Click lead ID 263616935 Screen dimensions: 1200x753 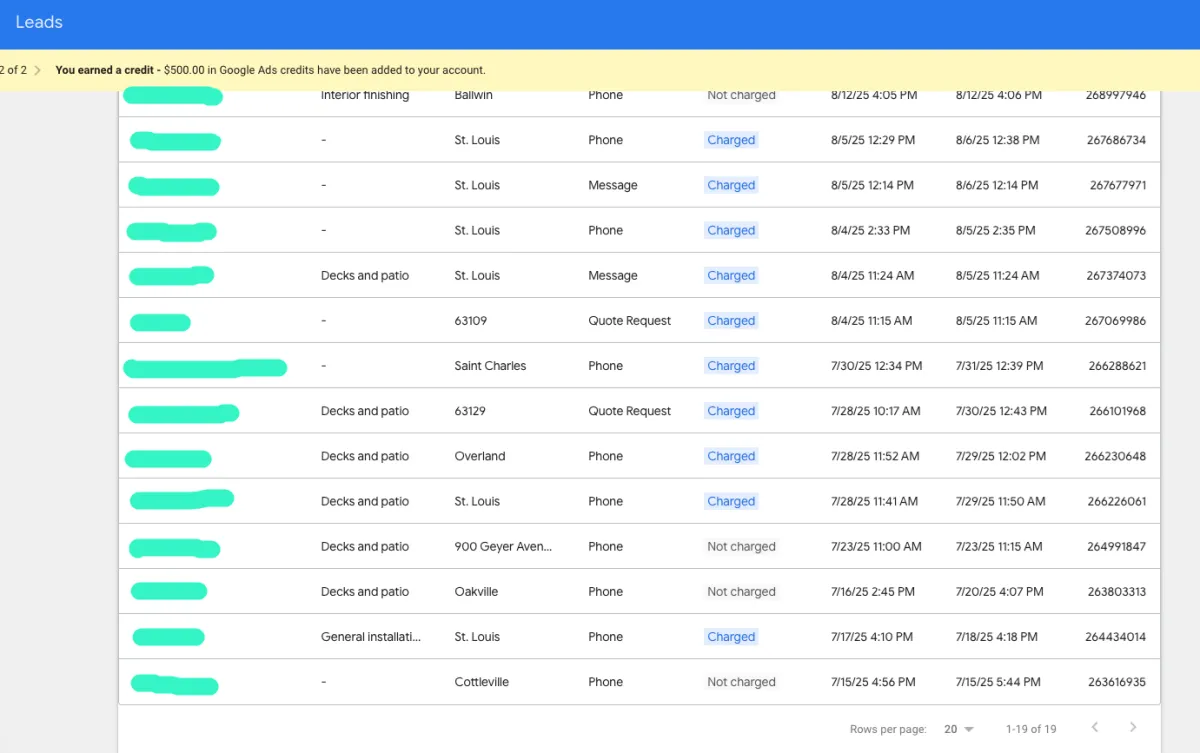pos(1117,682)
